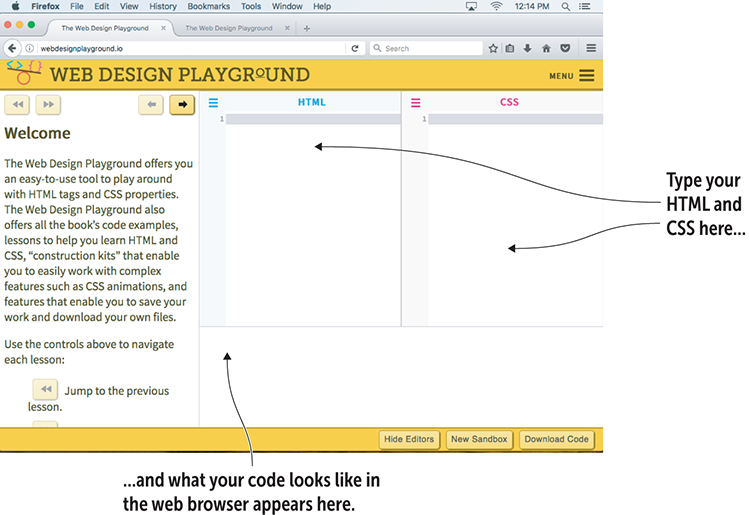This screenshot has height=515, width=750.
Task: Click the browser back button
Action: 12,48
